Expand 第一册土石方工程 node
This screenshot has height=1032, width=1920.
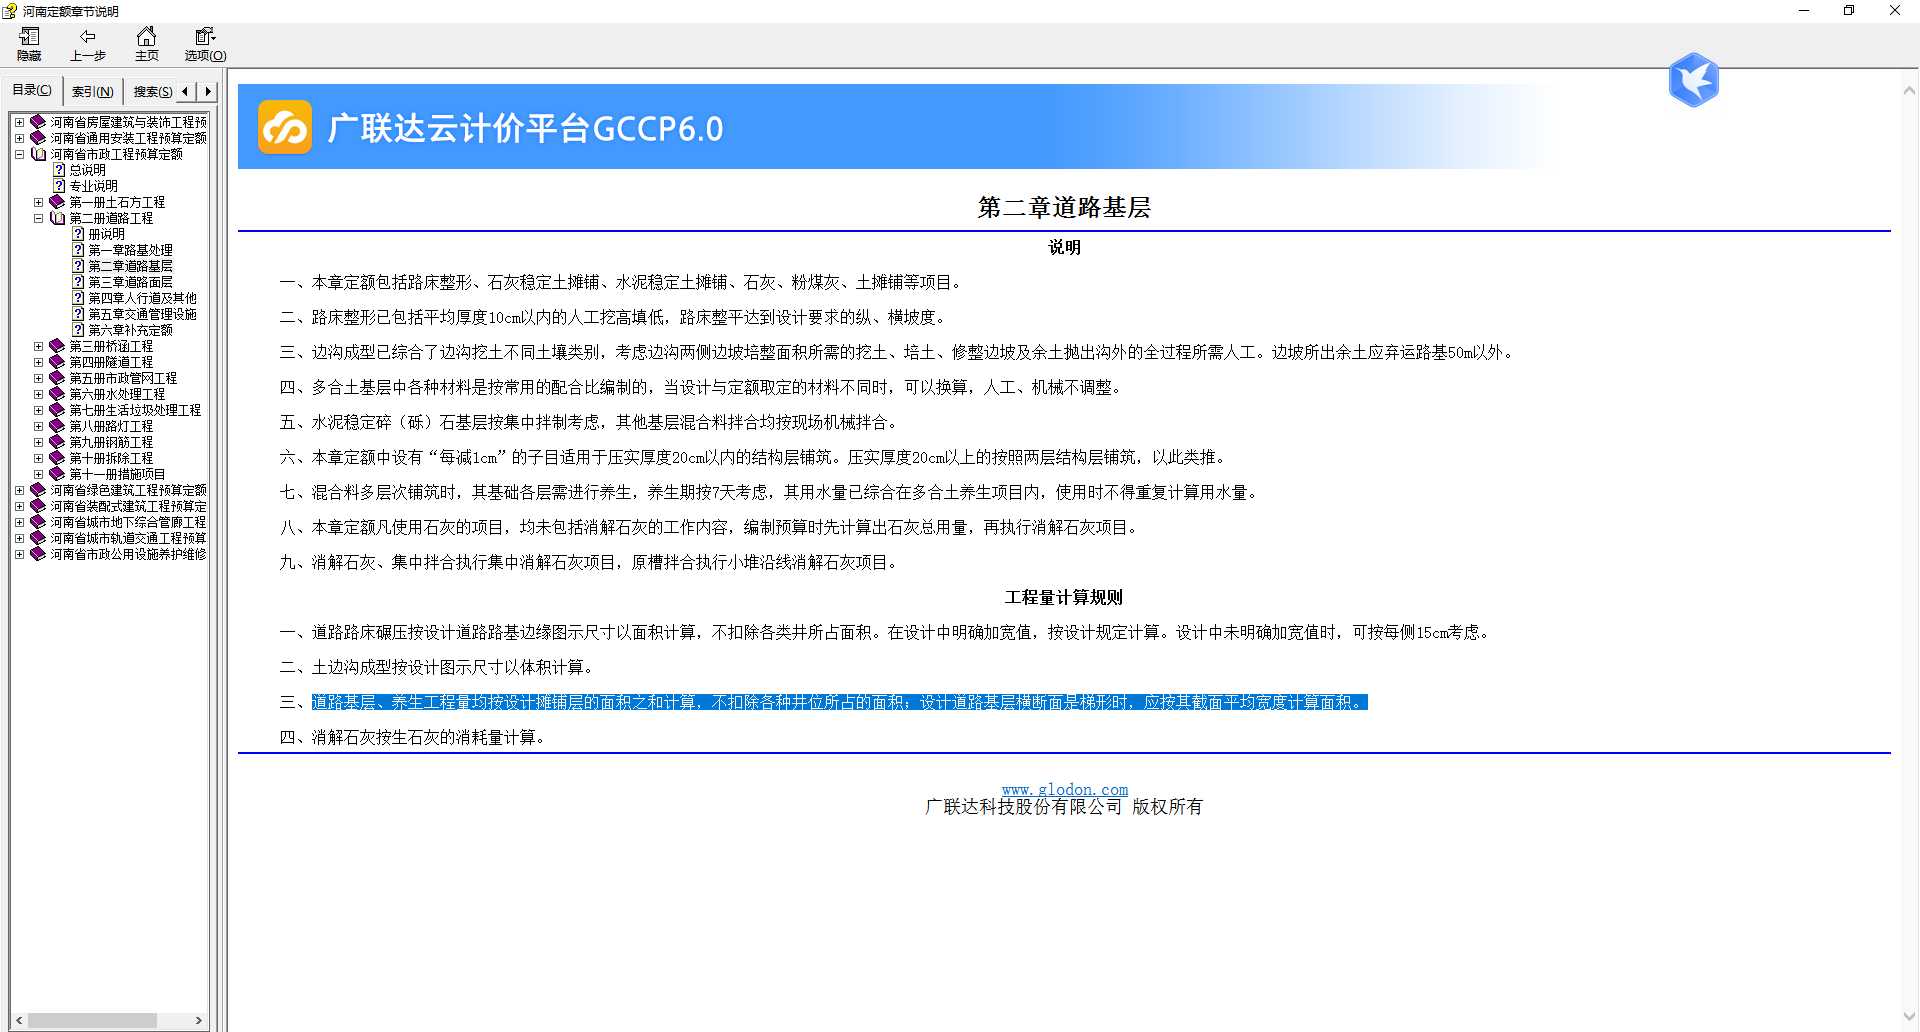38,202
